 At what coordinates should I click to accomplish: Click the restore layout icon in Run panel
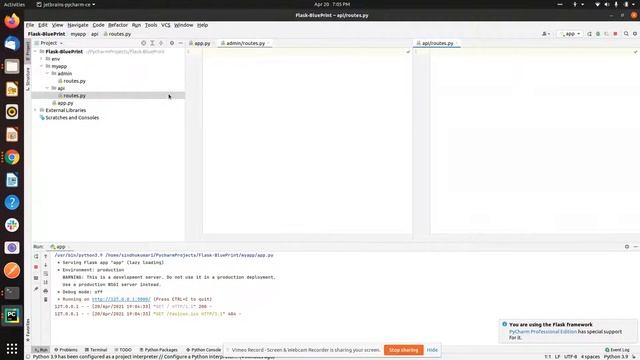point(36,278)
